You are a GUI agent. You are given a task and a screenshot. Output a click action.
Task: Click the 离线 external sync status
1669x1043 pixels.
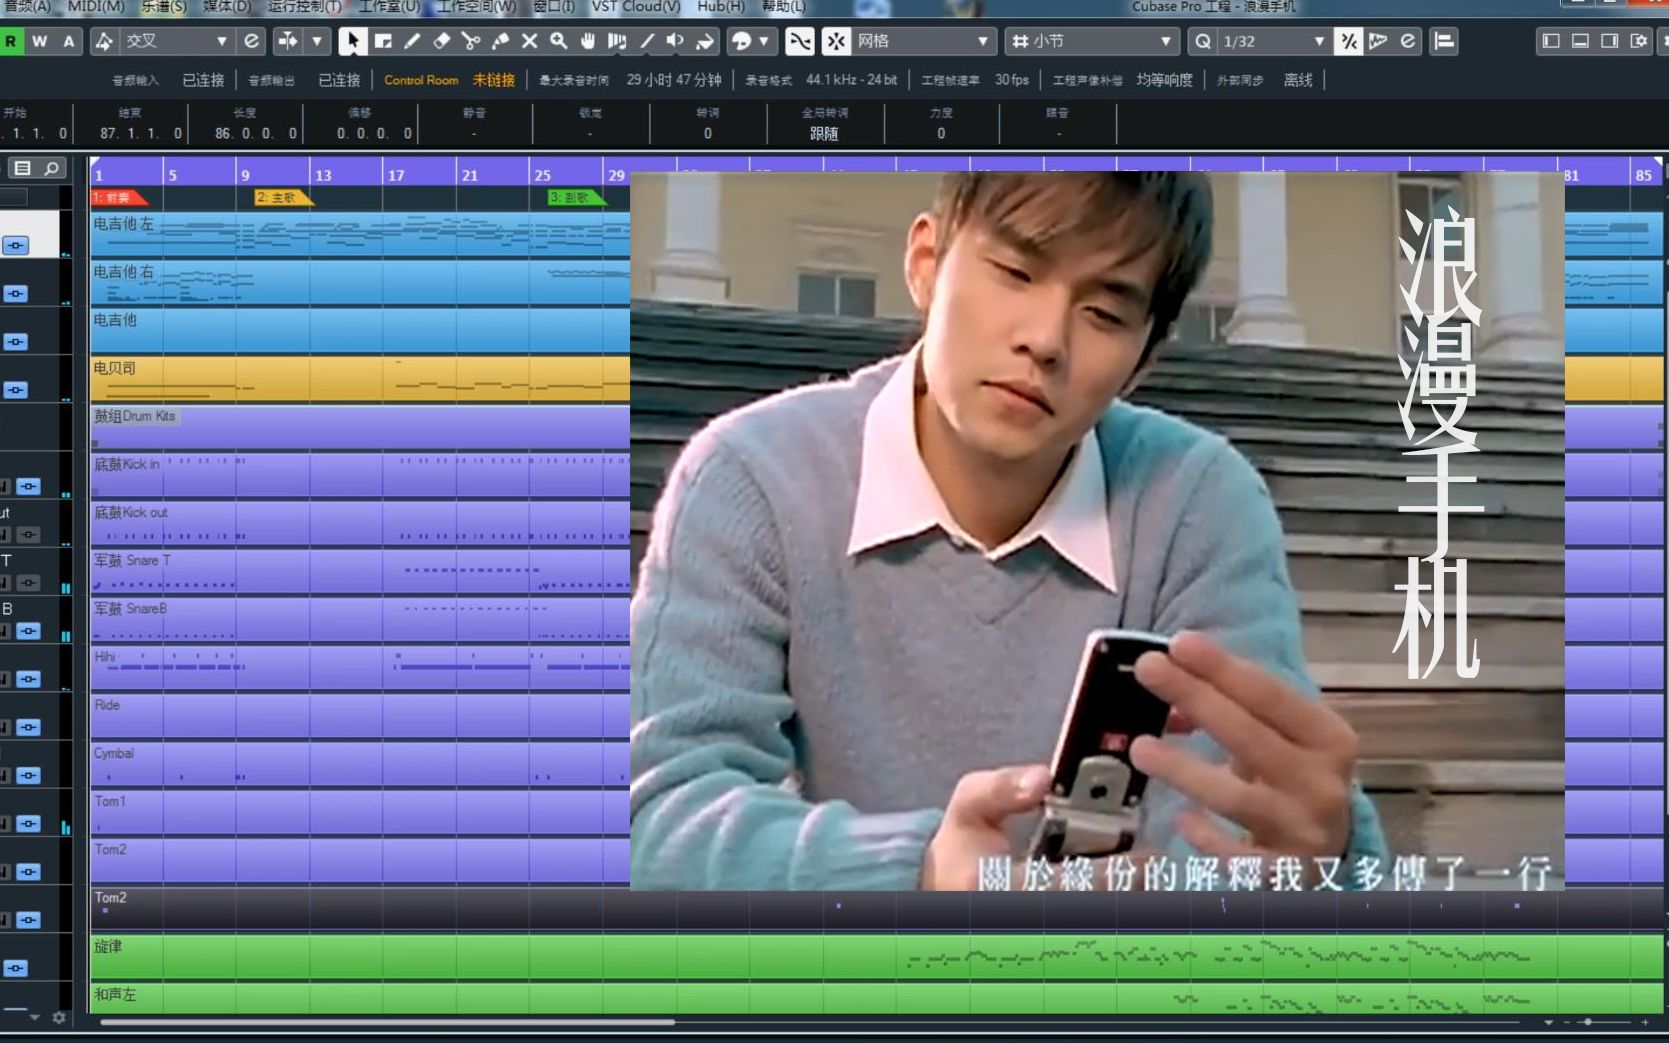pos(1298,80)
